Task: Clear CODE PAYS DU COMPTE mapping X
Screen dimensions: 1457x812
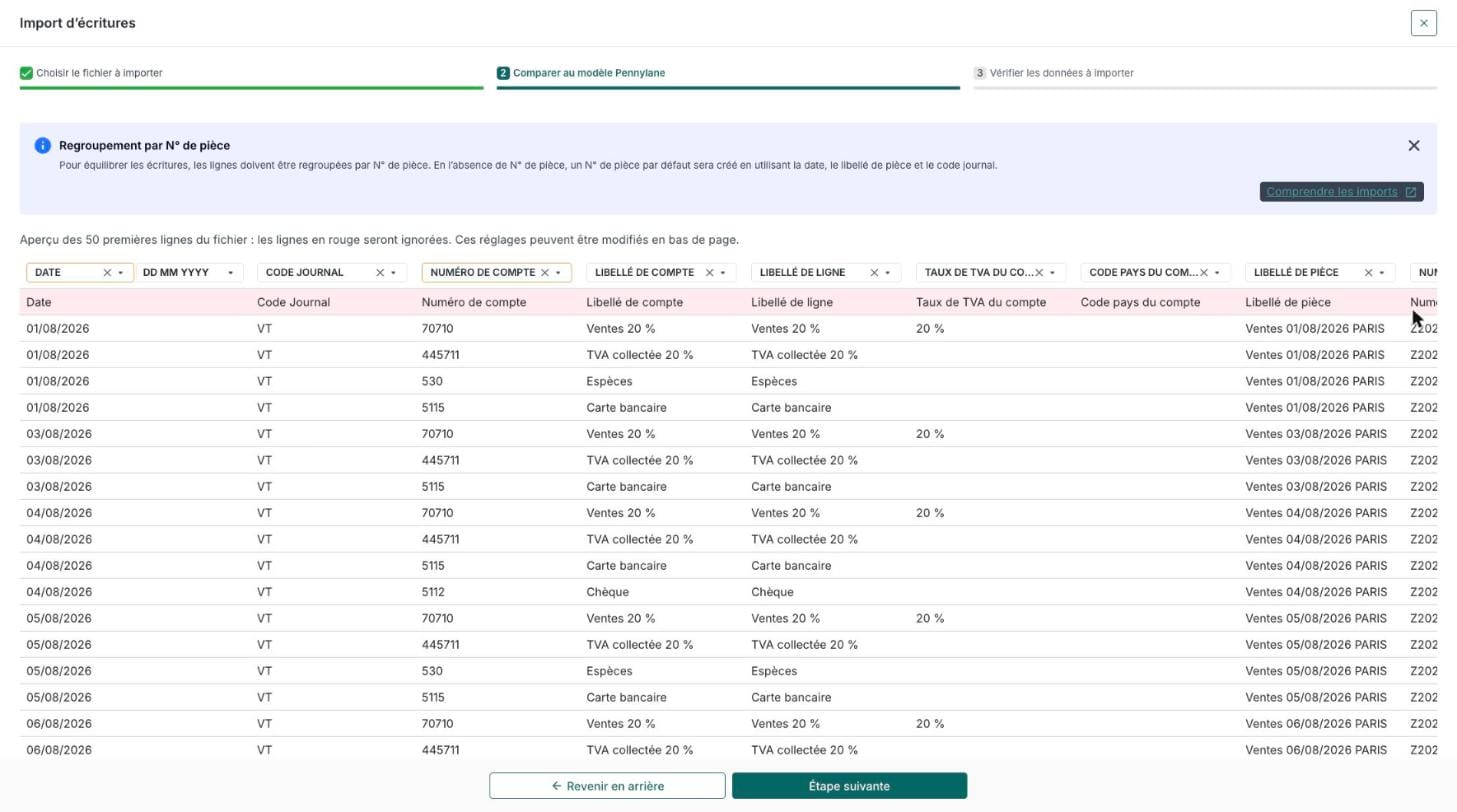Action: tap(1204, 273)
